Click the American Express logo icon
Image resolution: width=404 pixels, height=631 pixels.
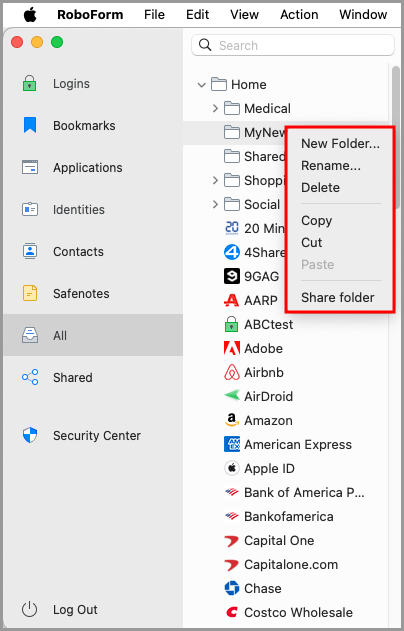click(232, 444)
